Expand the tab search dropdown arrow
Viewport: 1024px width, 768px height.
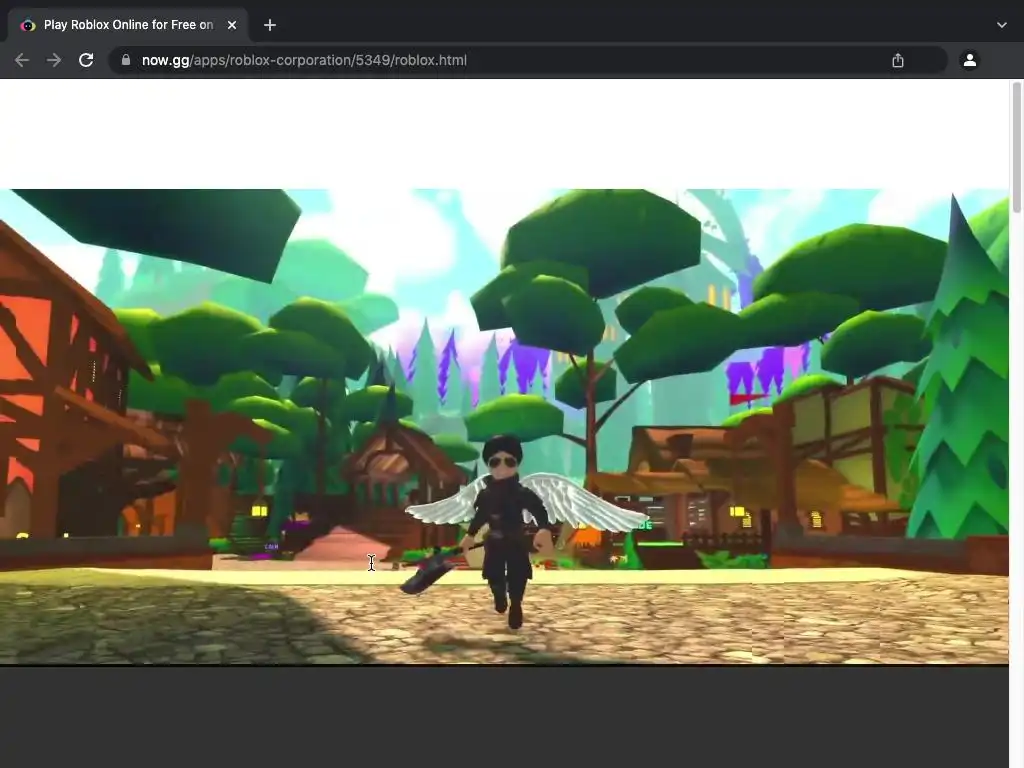(1002, 25)
